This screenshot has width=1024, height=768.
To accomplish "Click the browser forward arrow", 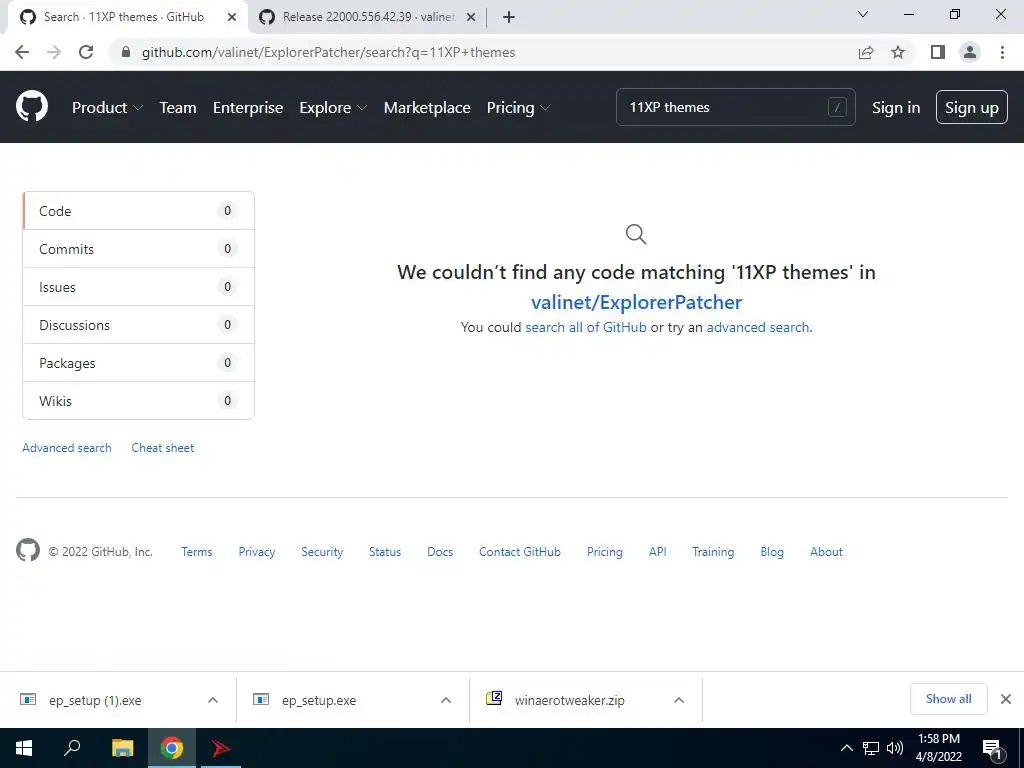I will click(x=54, y=52).
